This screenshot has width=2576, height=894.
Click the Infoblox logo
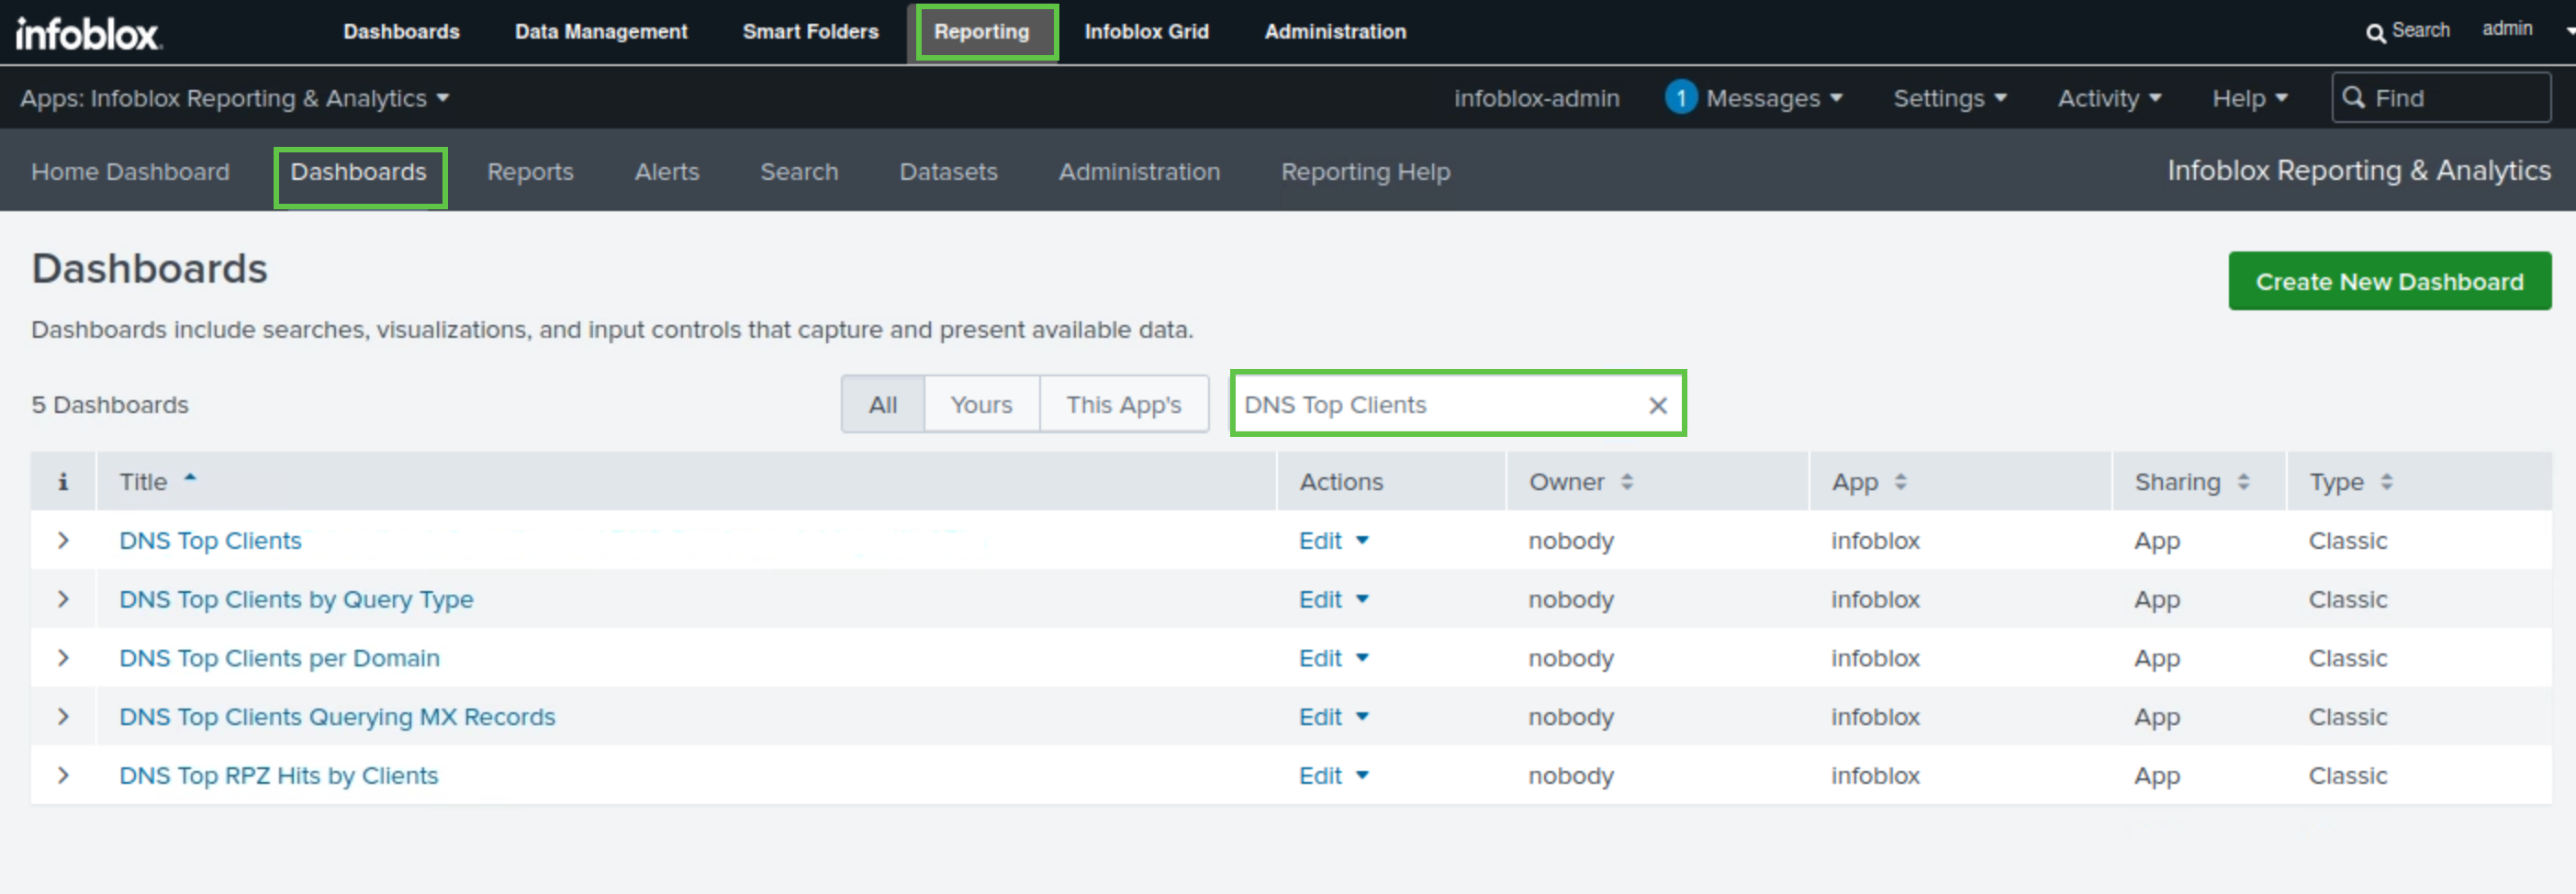(89, 33)
